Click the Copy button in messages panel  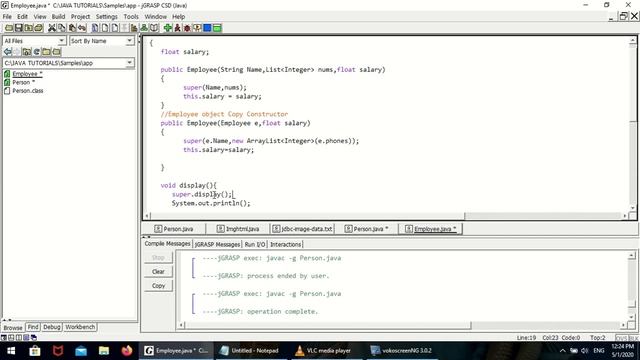click(x=158, y=286)
